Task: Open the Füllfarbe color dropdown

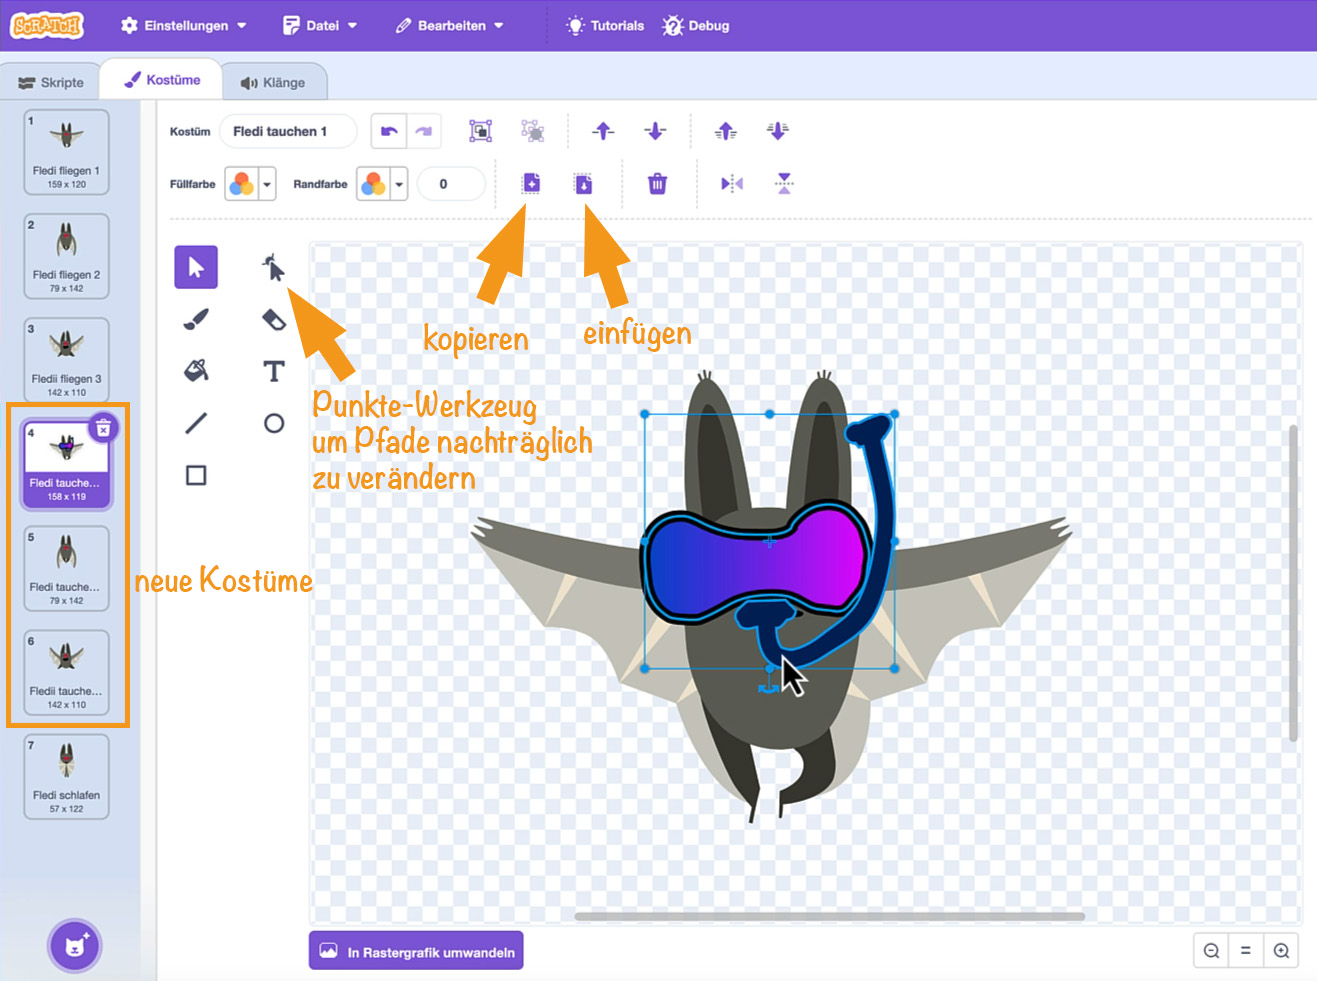Action: 267,184
